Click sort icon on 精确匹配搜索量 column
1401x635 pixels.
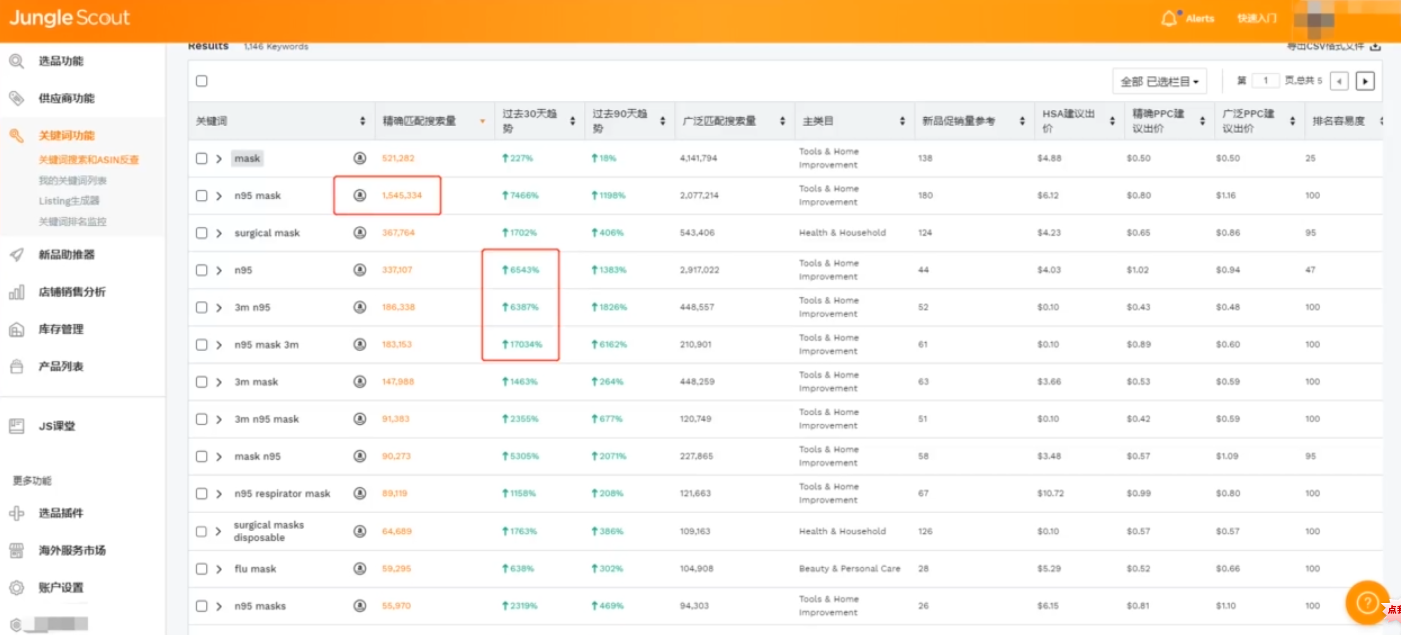click(x=482, y=121)
